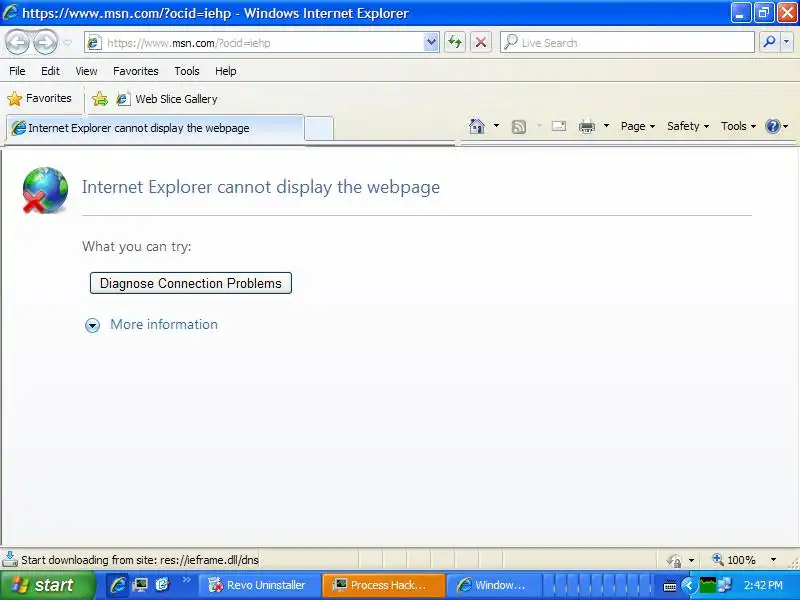
Task: Switch to Windows Internet Explorer taskbar button
Action: [493, 585]
